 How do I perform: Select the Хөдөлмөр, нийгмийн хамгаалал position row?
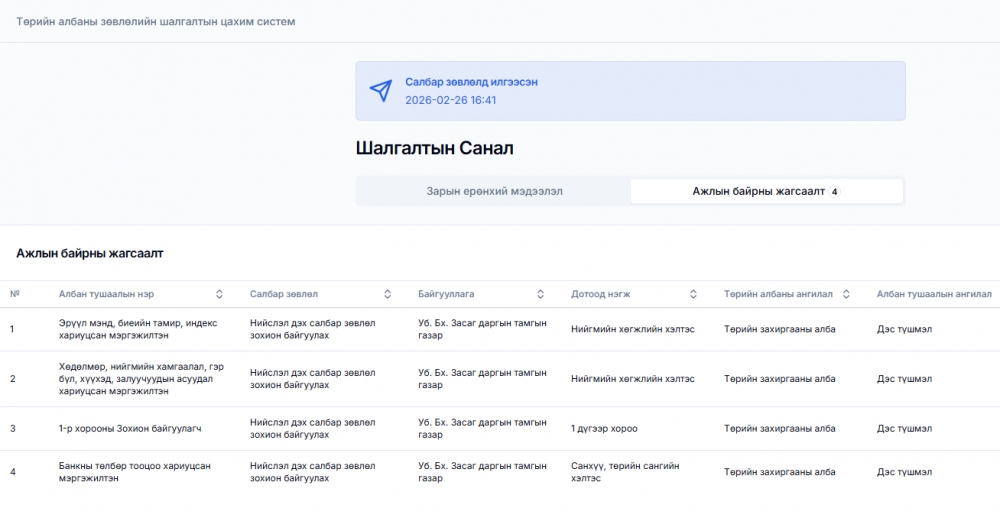[500, 379]
